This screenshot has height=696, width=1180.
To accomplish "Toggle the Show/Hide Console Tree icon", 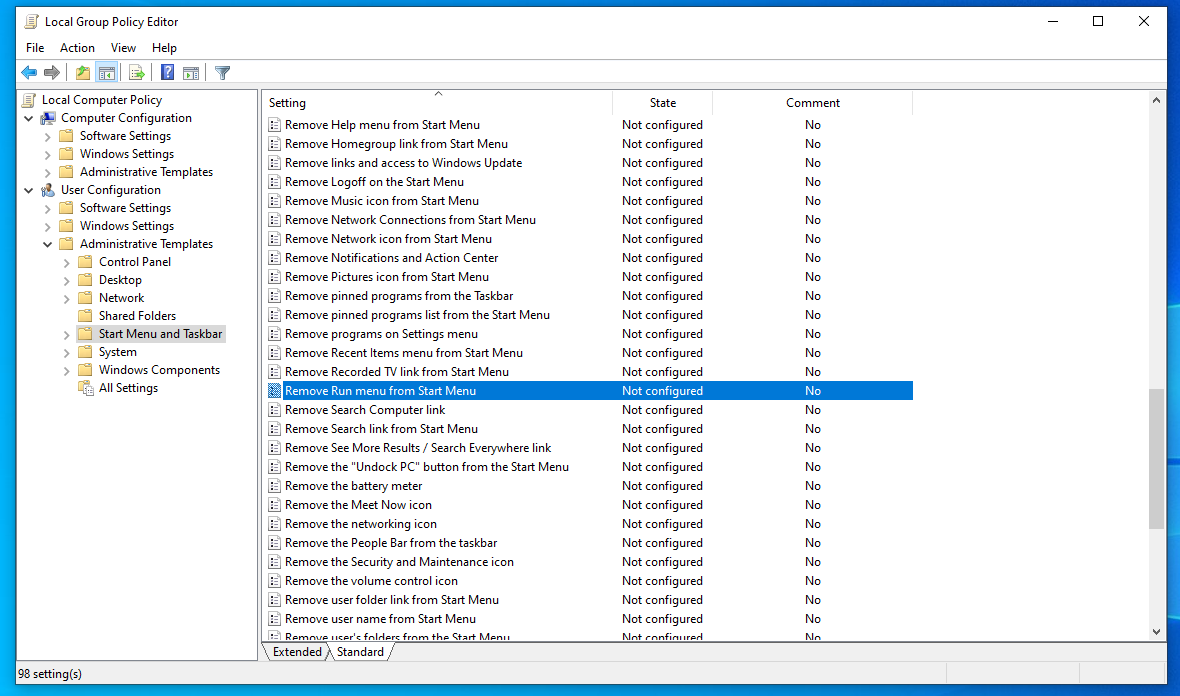I will (x=106, y=72).
